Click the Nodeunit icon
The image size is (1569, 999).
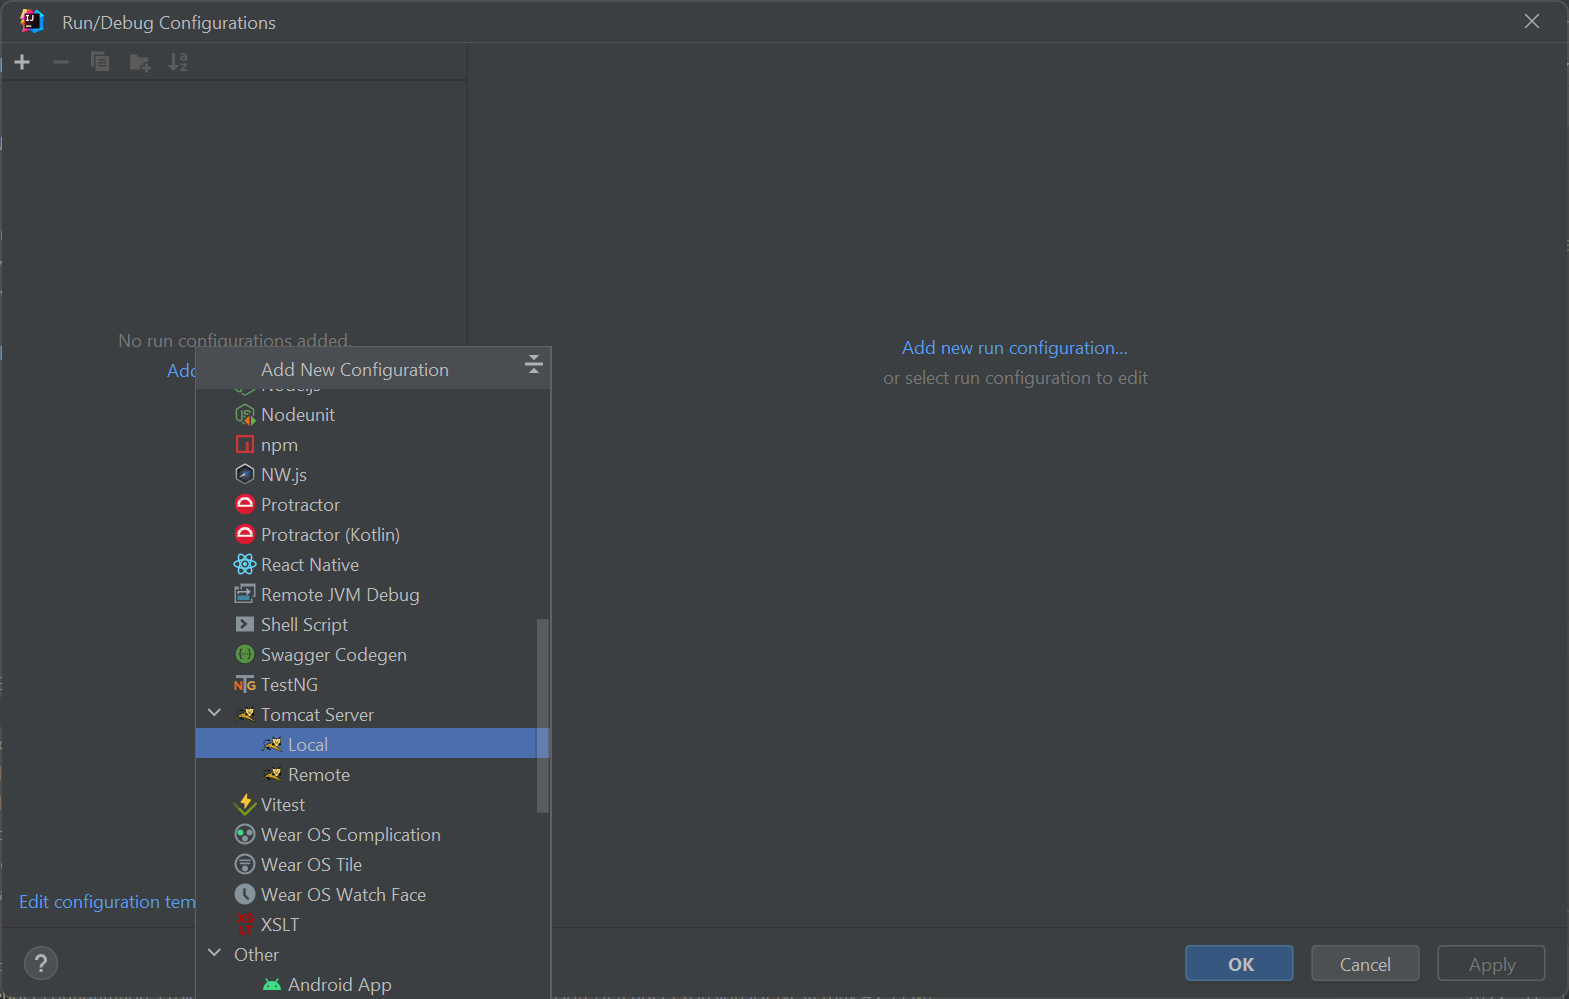(245, 414)
